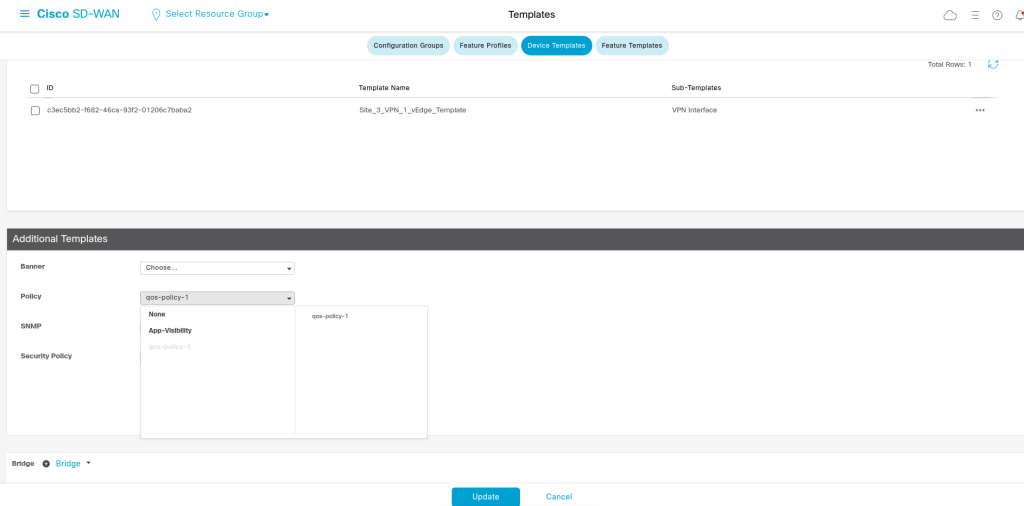This screenshot has width=1024, height=506.
Task: Open row actions ellipsis for Site_3_VPN_1_vEdge_Template
Action: click(980, 110)
